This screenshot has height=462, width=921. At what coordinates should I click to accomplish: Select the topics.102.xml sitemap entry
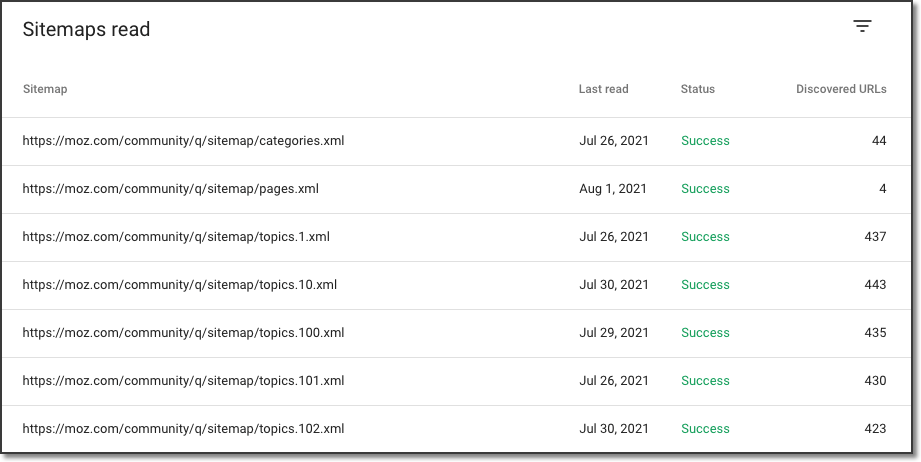coord(183,429)
